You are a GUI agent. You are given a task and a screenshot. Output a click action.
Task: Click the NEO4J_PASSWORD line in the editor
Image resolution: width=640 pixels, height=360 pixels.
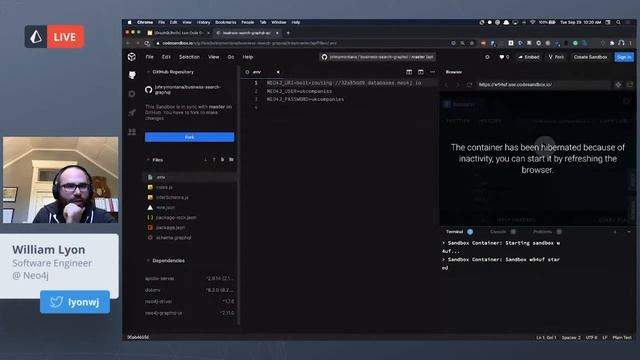point(305,99)
